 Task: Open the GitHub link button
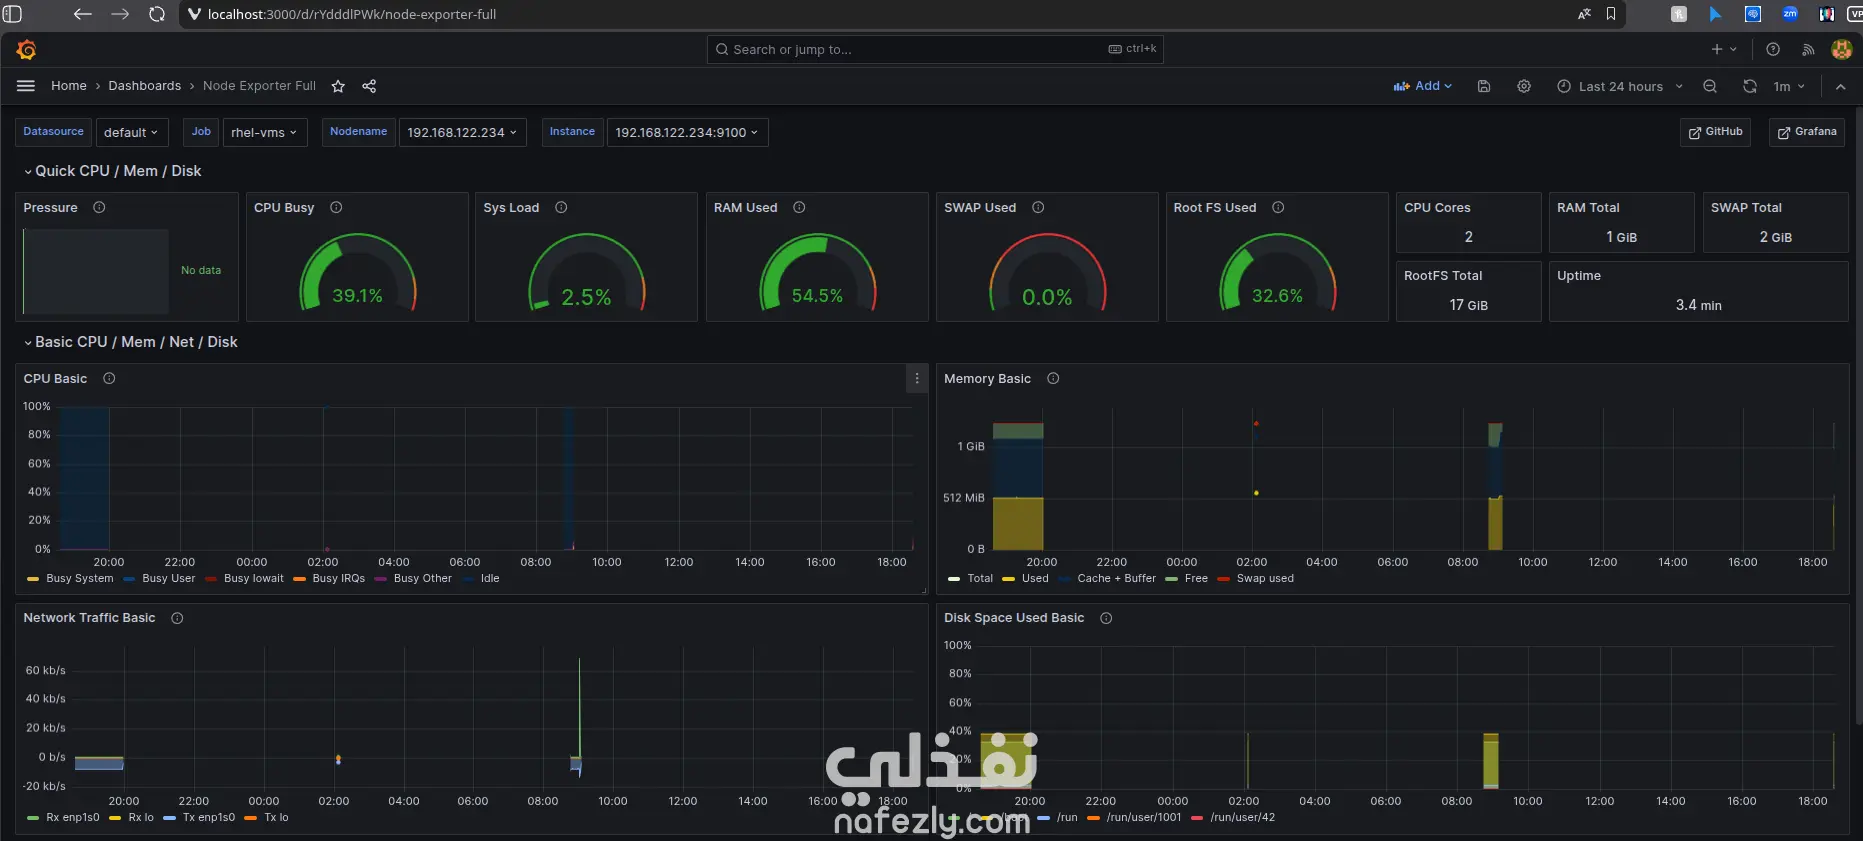click(x=1715, y=132)
